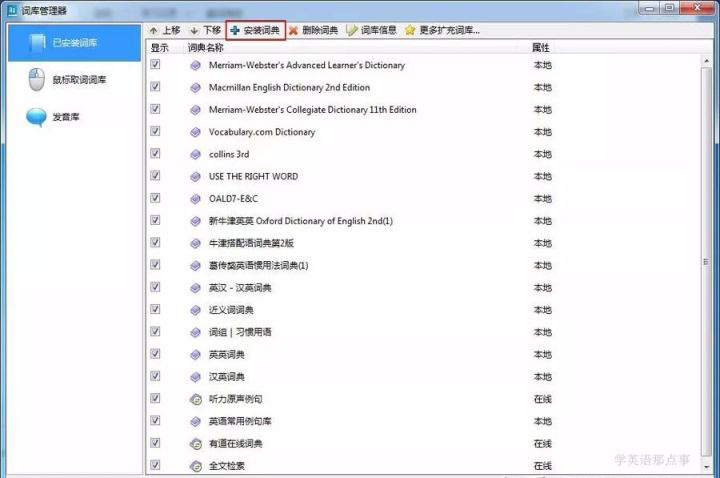The width and height of the screenshot is (720, 478).
Task: Click book icon beside Vocabulary.com Dictionary
Action: (x=196, y=132)
